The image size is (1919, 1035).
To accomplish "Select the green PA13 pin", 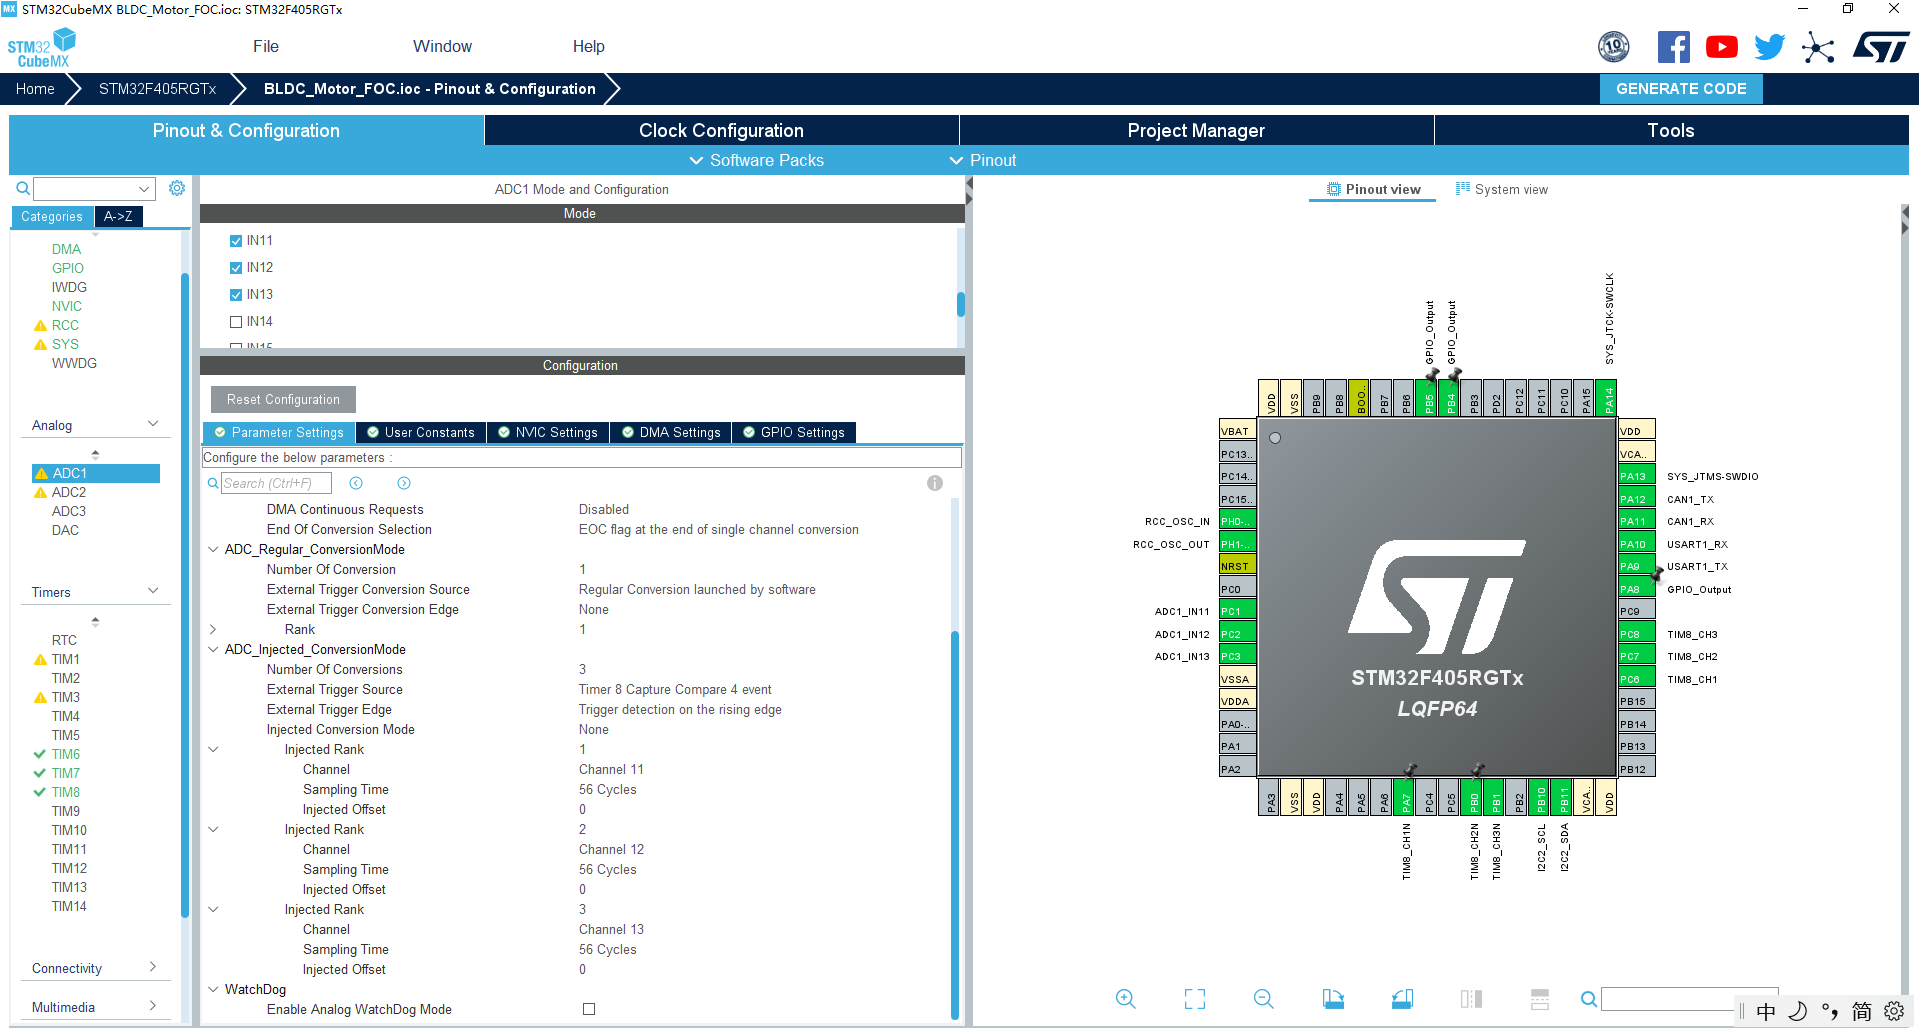I will 1636,476.
